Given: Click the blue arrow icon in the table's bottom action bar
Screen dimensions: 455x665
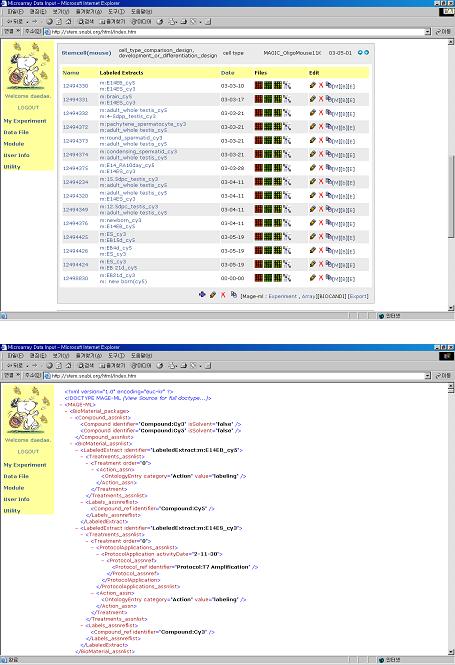Looking at the screenshot, I should [x=202, y=294].
